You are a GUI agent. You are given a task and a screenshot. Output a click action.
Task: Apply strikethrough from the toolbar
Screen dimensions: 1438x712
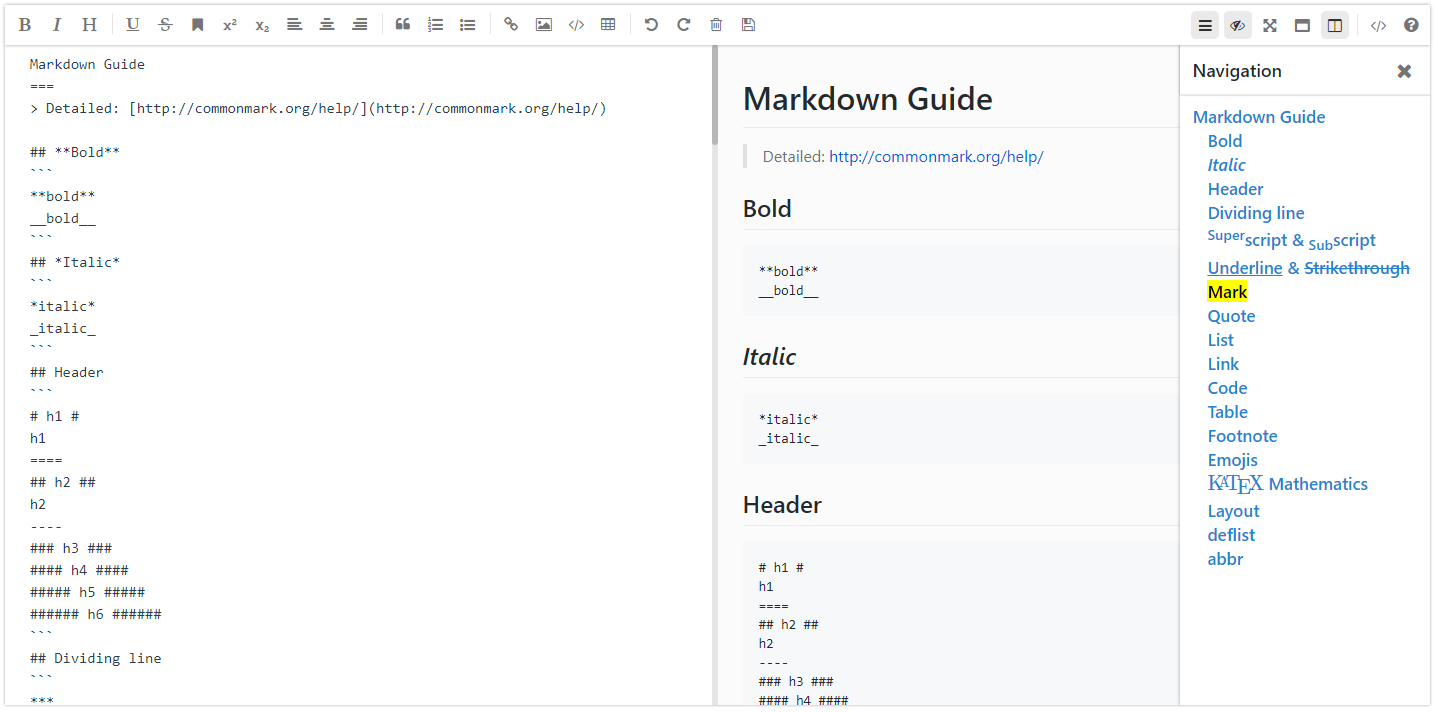pyautogui.click(x=165, y=25)
